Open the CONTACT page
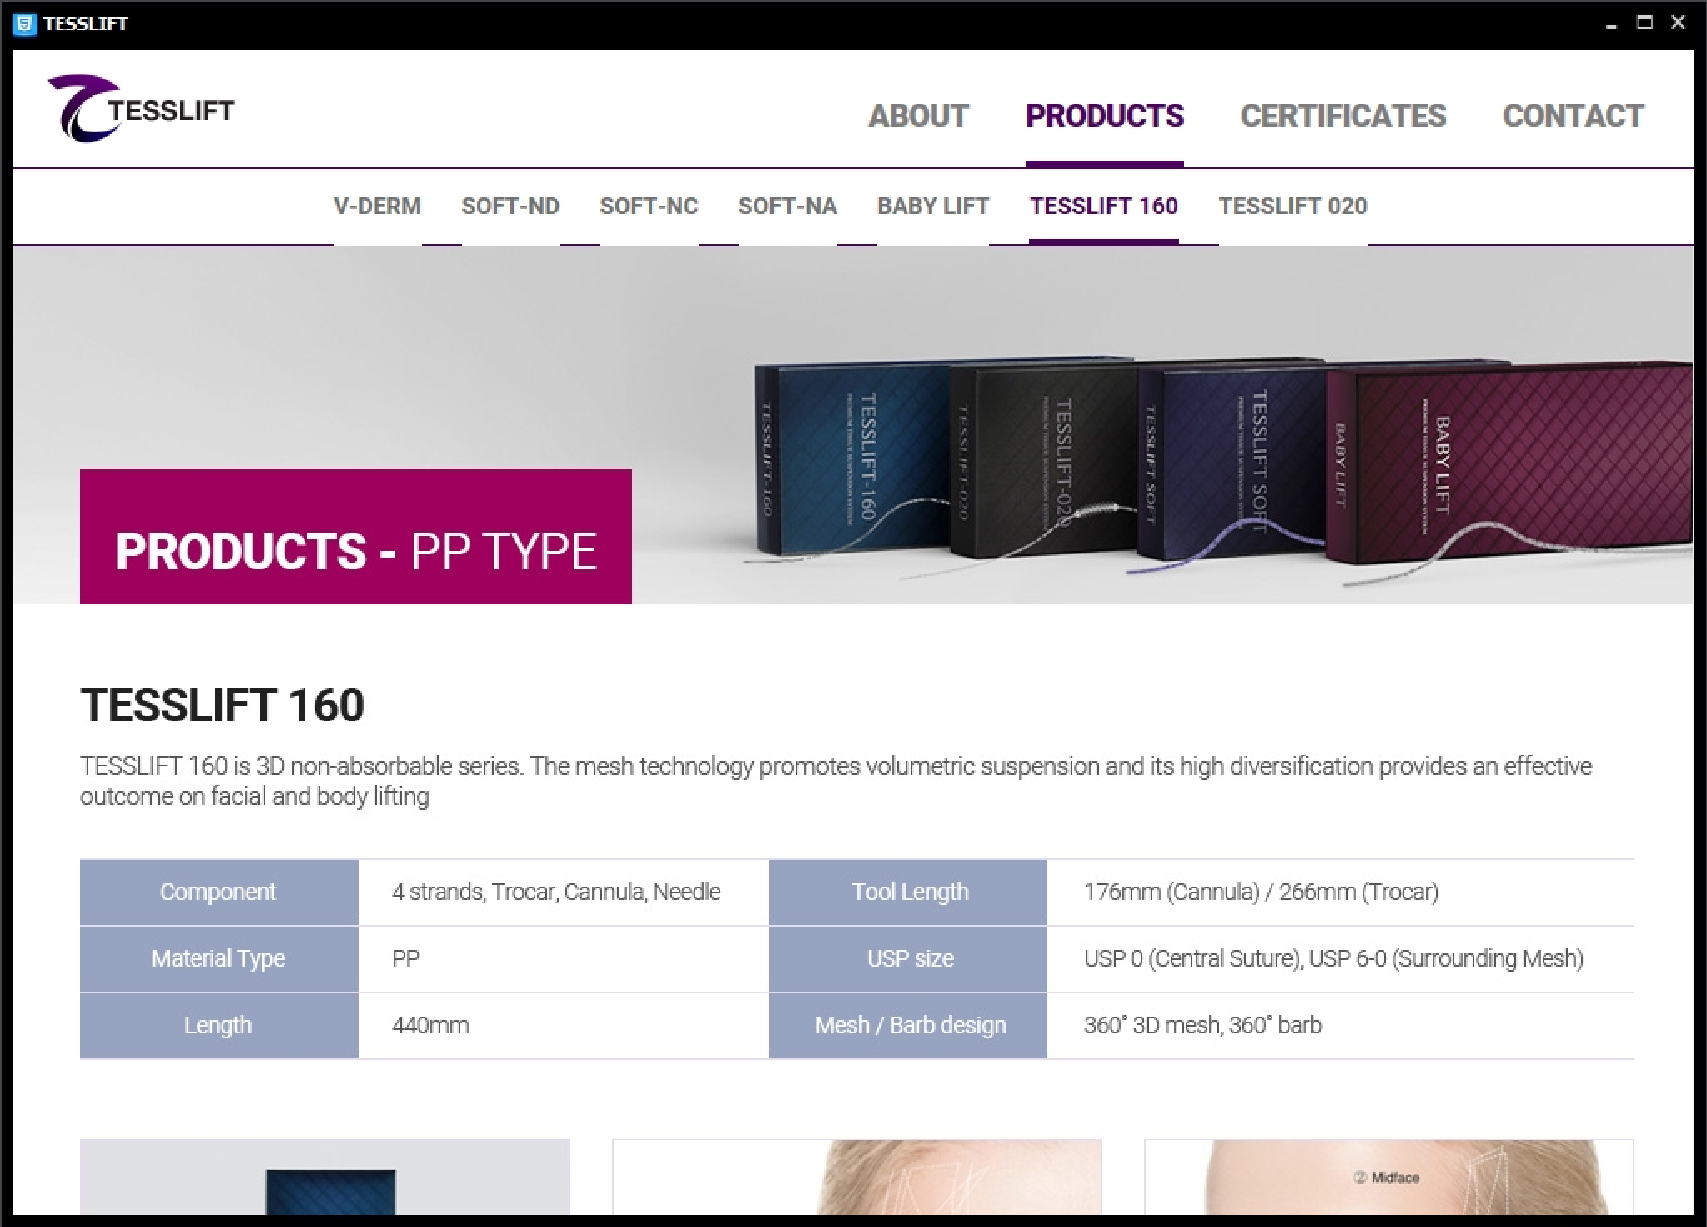Image resolution: width=1707 pixels, height=1227 pixels. pyautogui.click(x=1573, y=116)
